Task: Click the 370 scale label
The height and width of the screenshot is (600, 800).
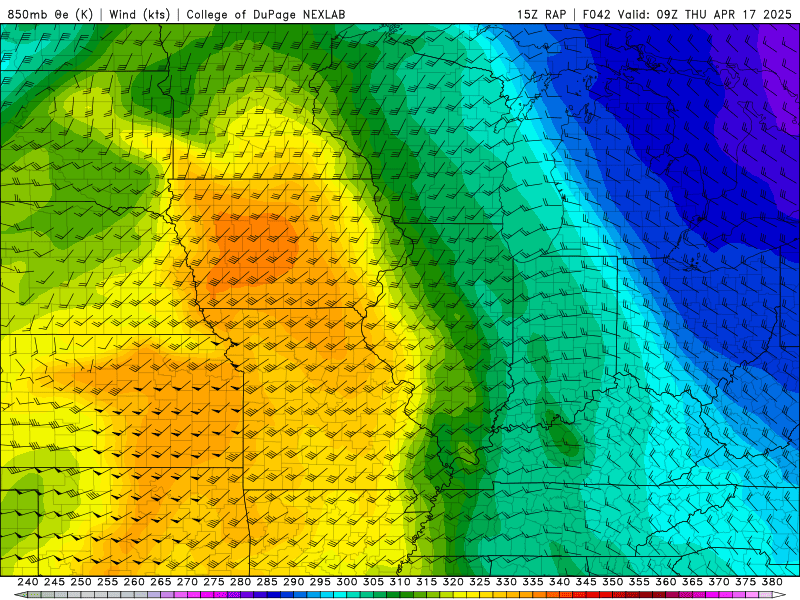Action: tap(719, 582)
